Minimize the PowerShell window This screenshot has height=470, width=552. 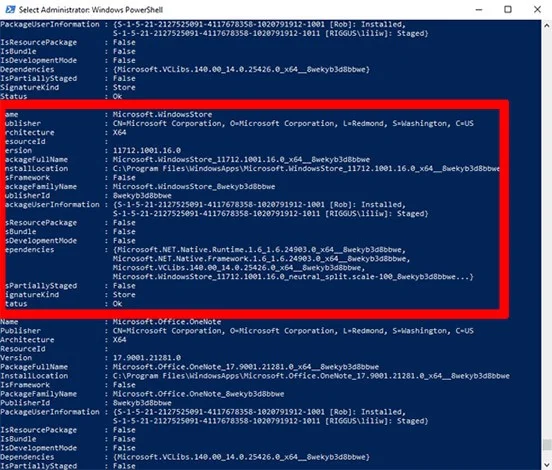(479, 10)
